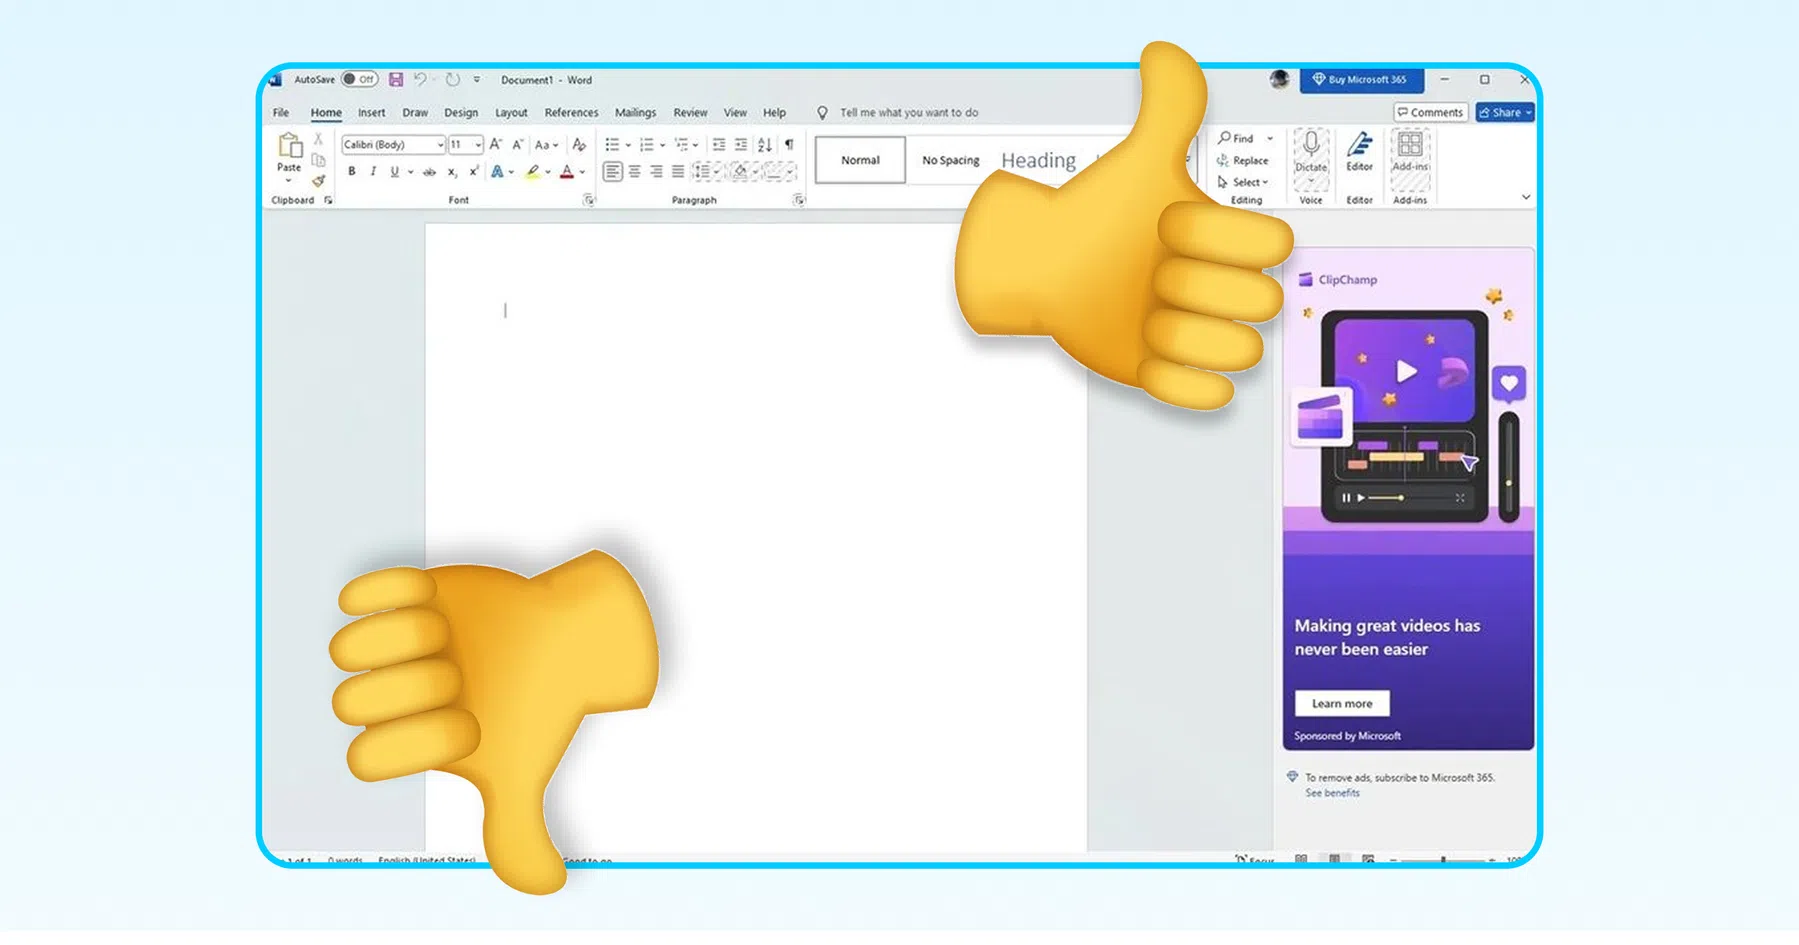The image size is (1799, 945).
Task: Apply the blue Text Effects A
Action: point(497,172)
